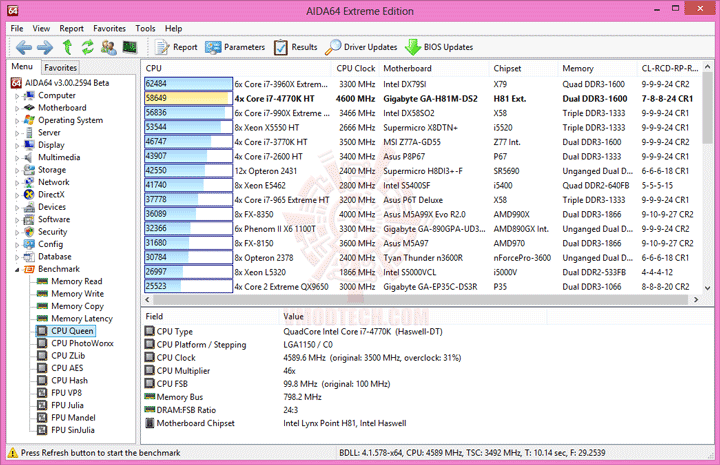Expand the Display tree node
720x465 pixels.
(x=17, y=146)
